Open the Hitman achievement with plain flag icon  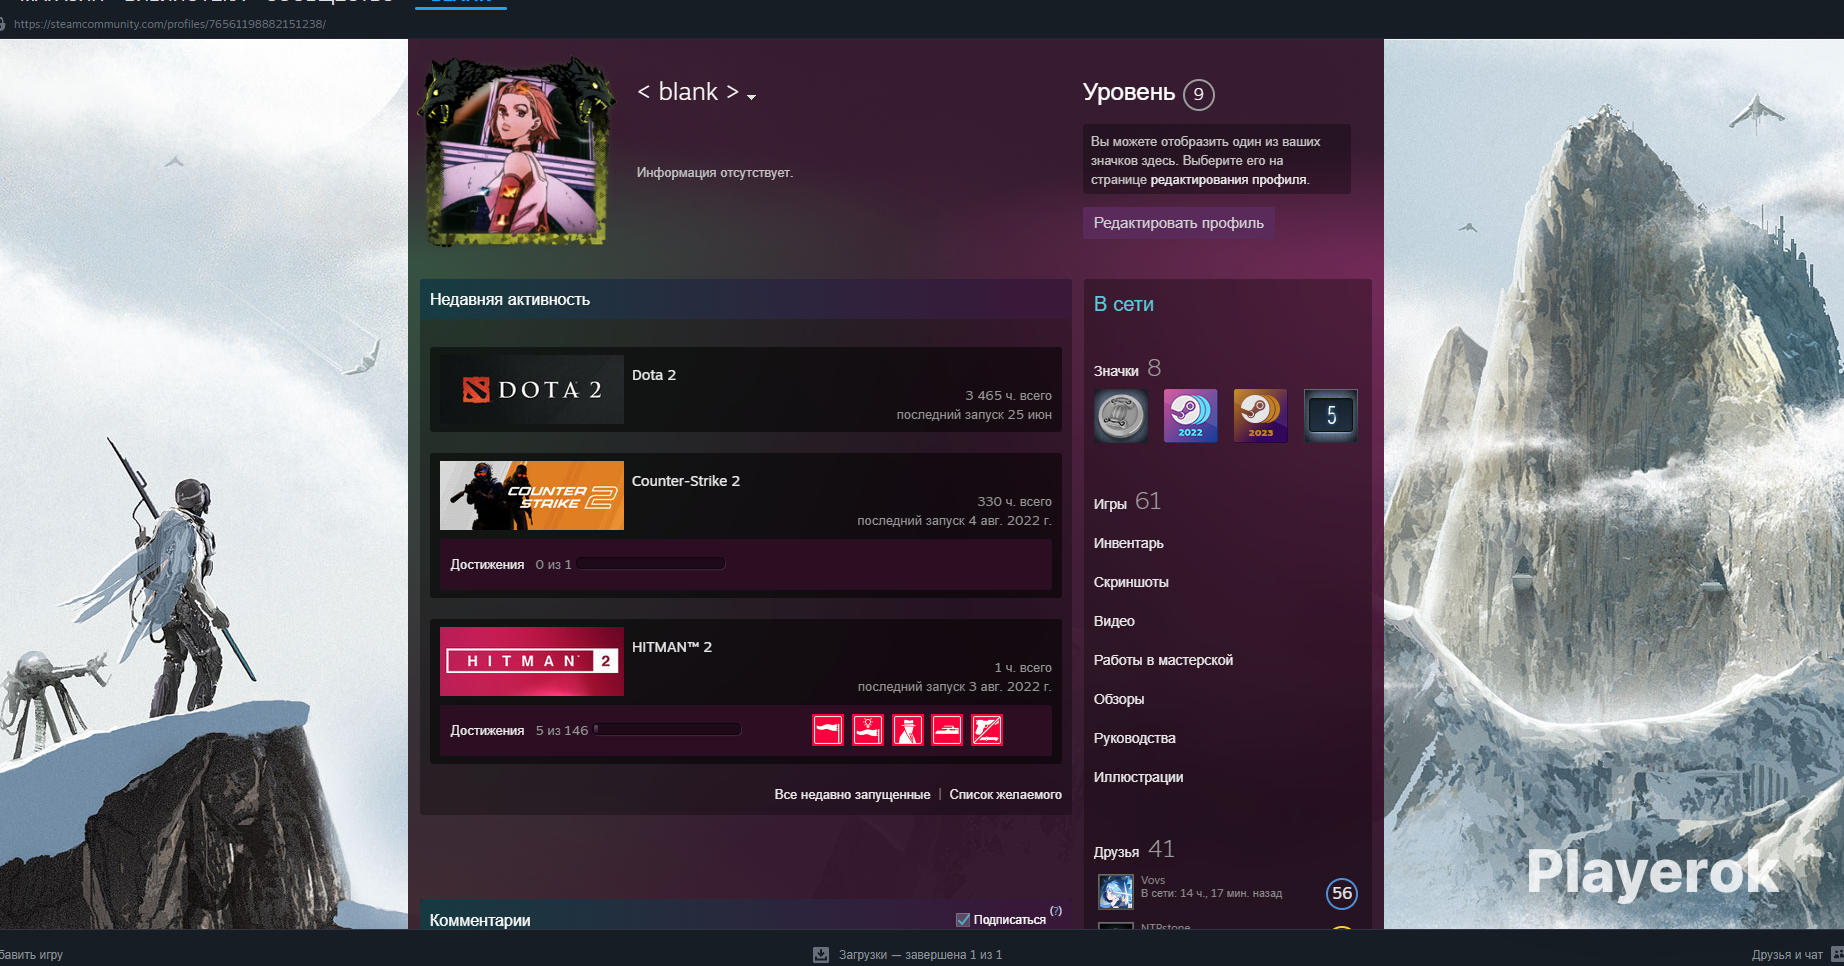point(828,730)
